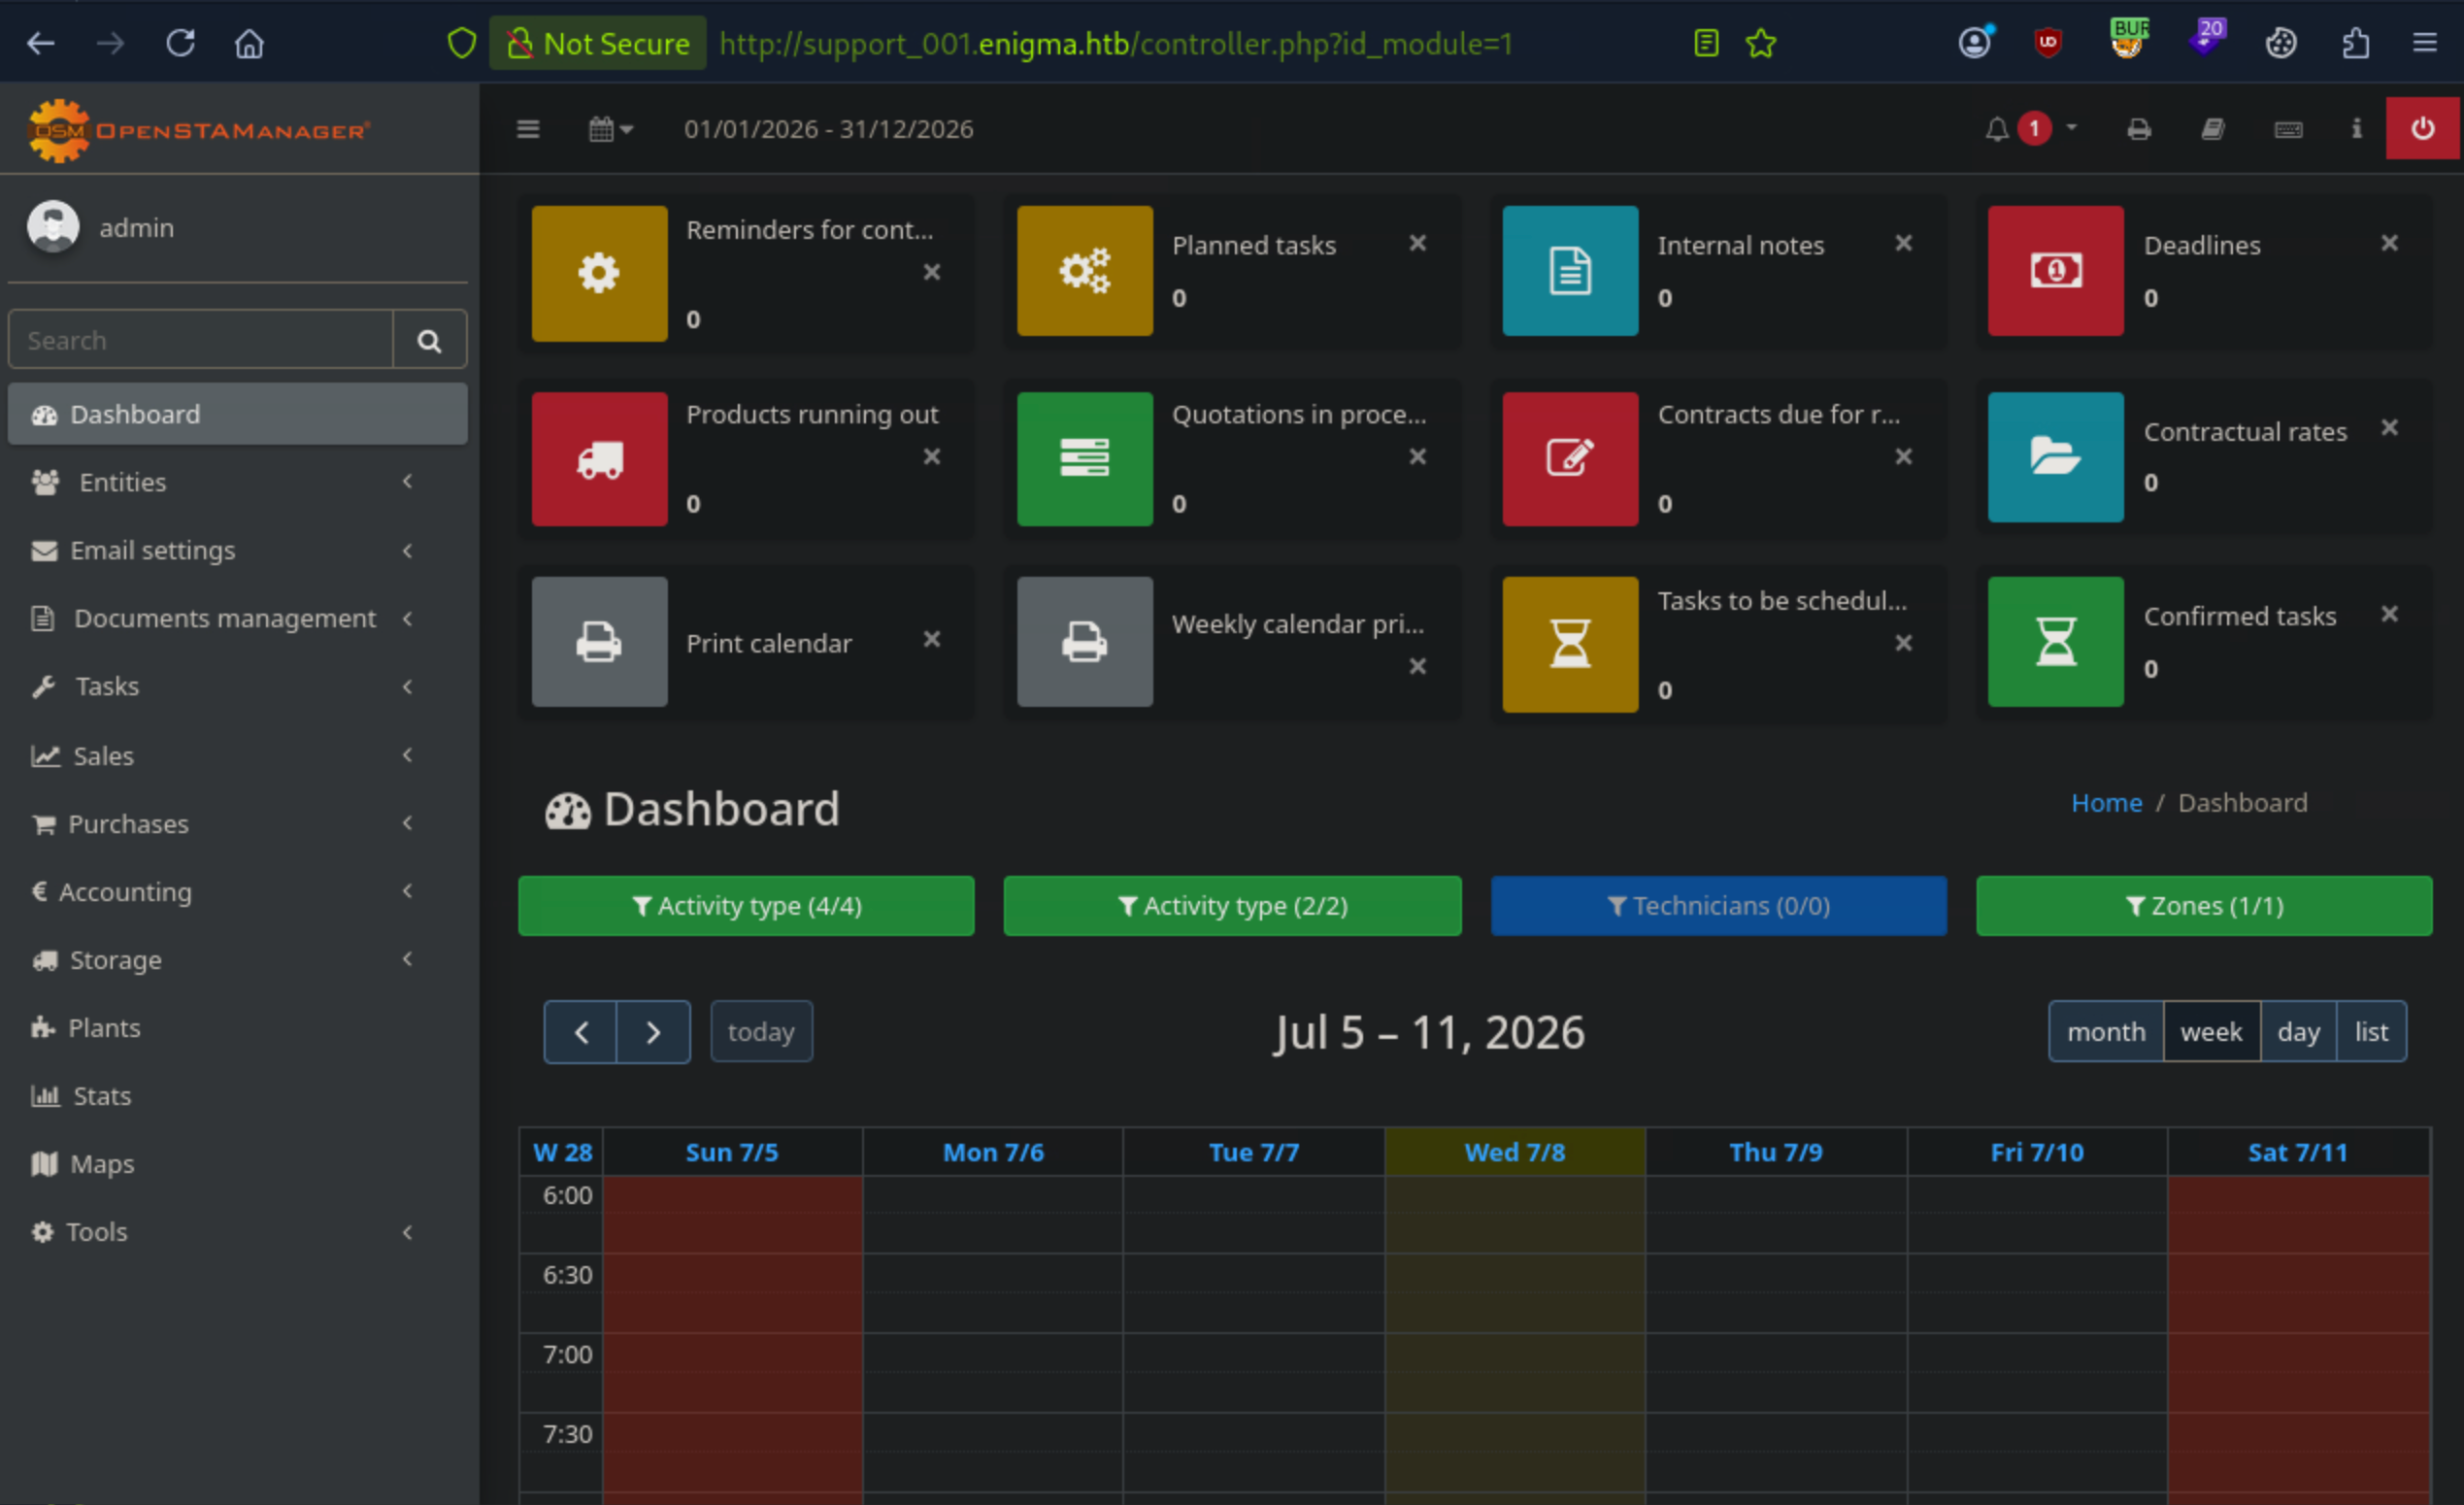Expand the Tasks sidebar menu
Image resolution: width=2464 pixels, height=1505 pixels.
(237, 686)
